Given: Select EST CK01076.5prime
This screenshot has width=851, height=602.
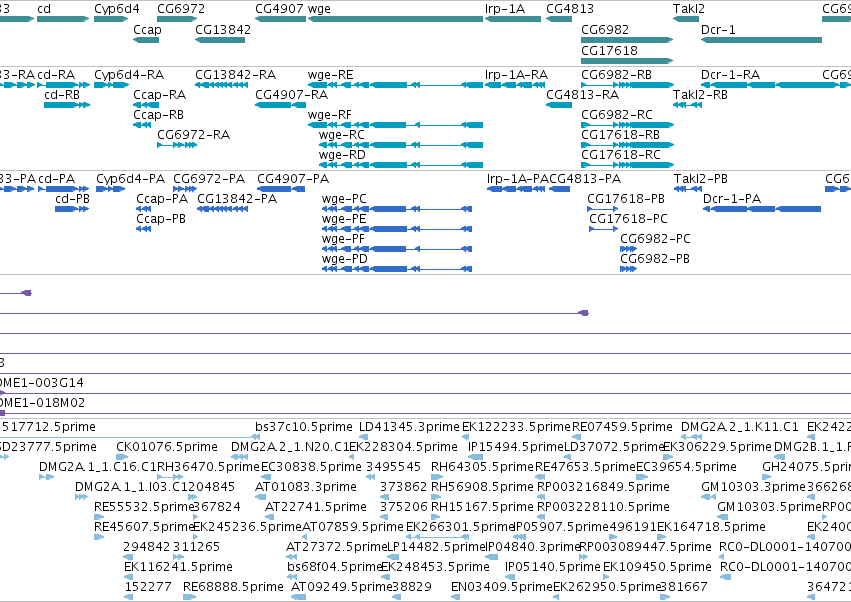Looking at the screenshot, I should (x=167, y=447).
